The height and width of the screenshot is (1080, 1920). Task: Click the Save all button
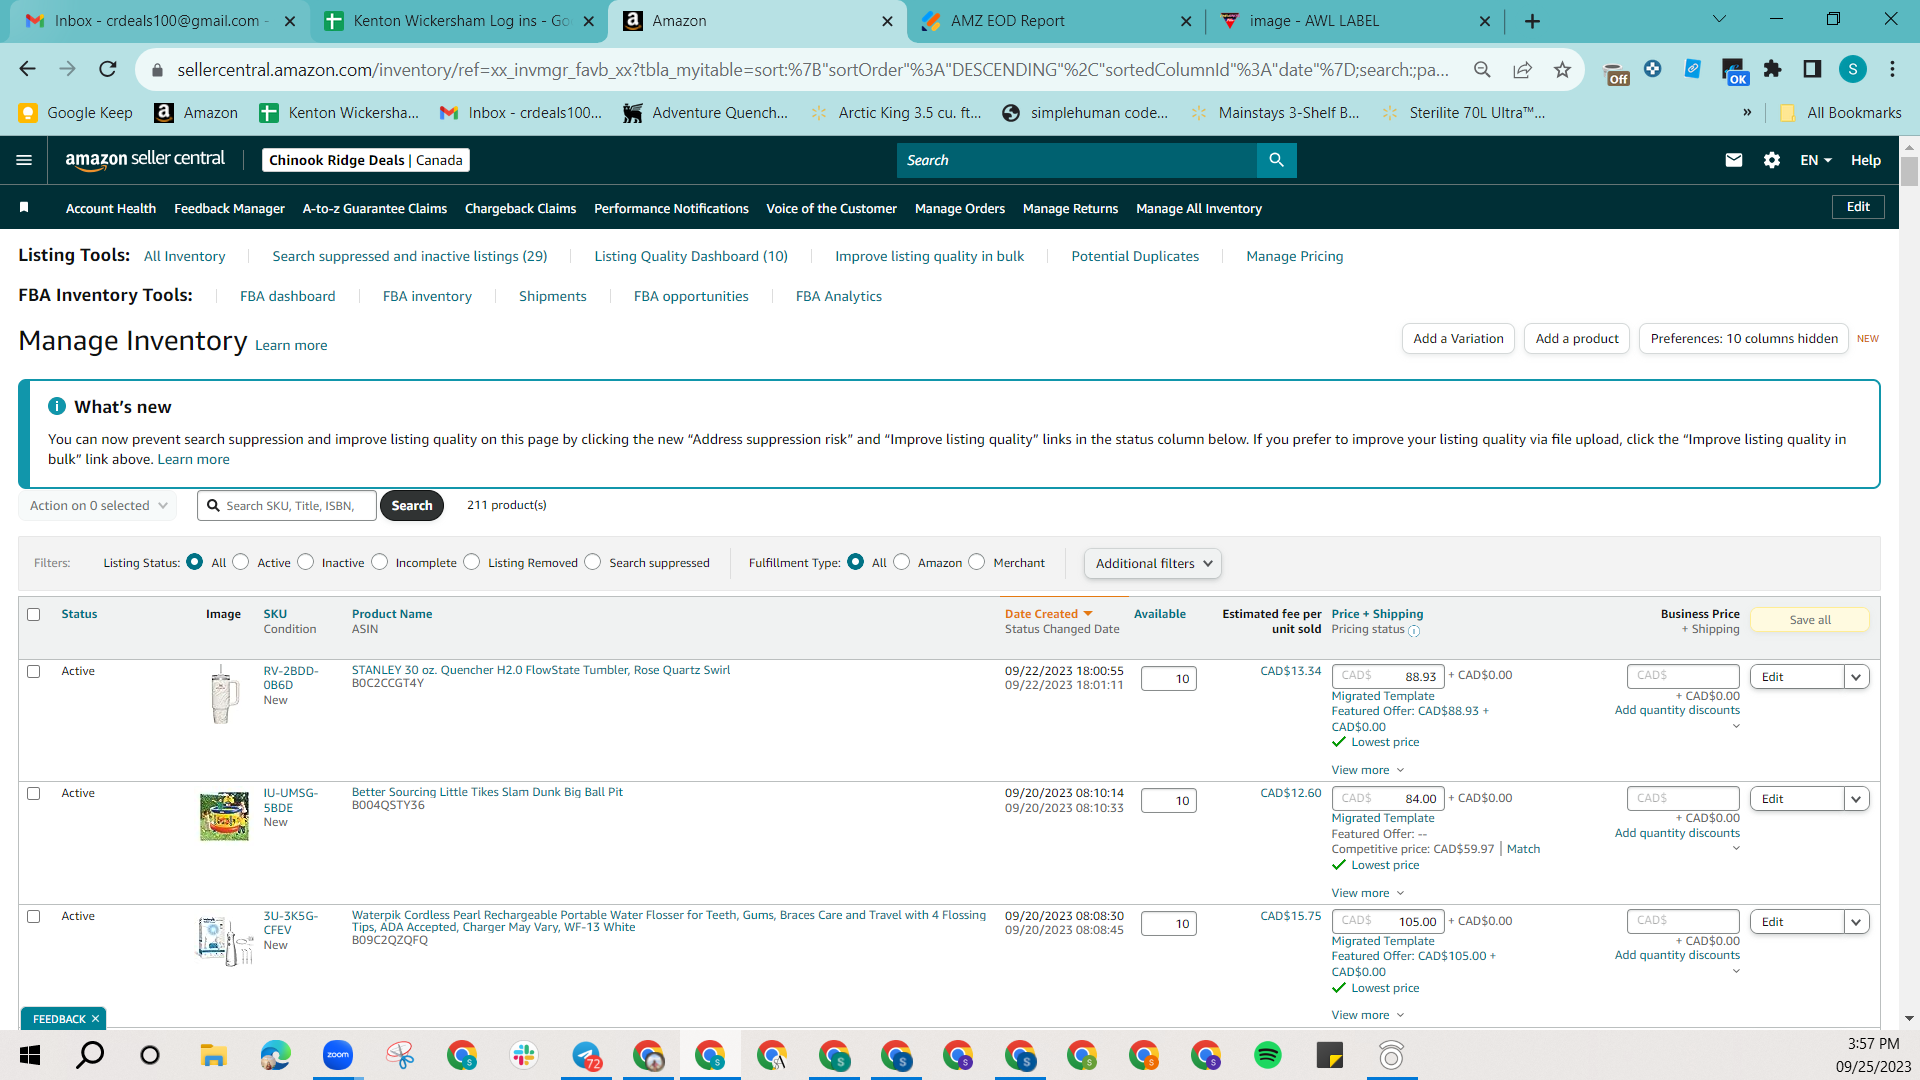click(x=1809, y=620)
